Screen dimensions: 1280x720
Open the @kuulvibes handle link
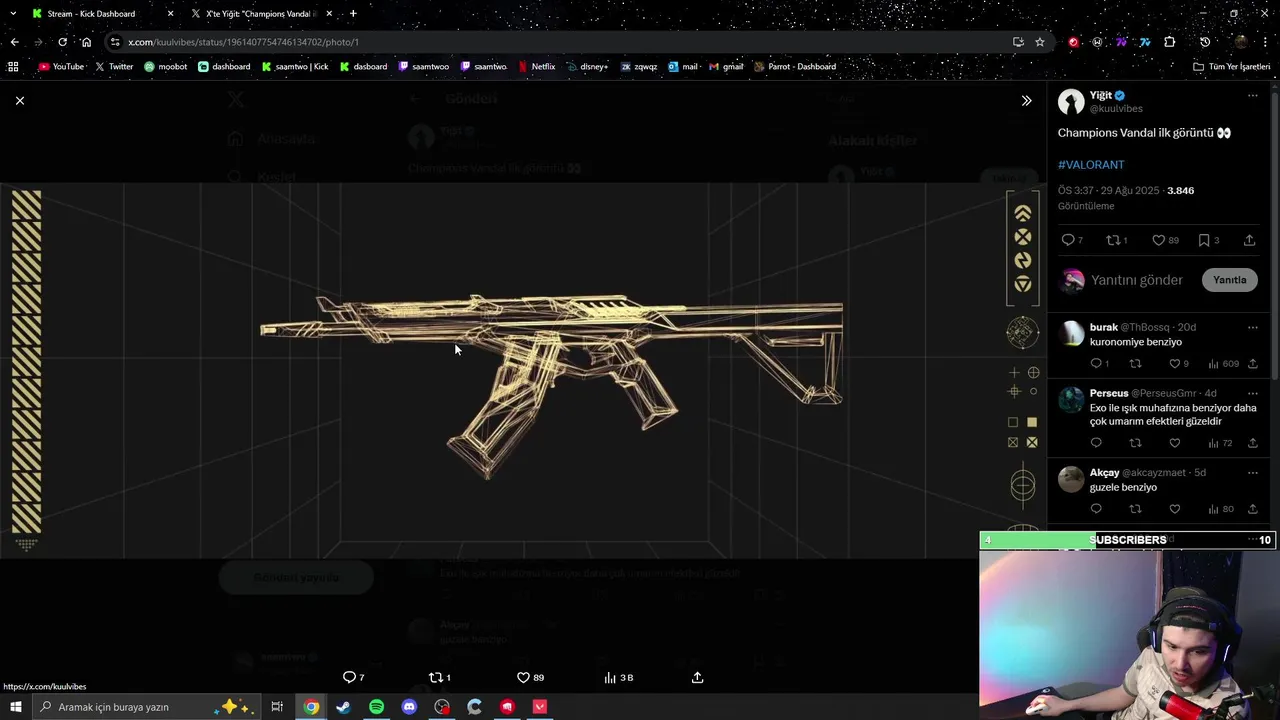tap(1116, 108)
